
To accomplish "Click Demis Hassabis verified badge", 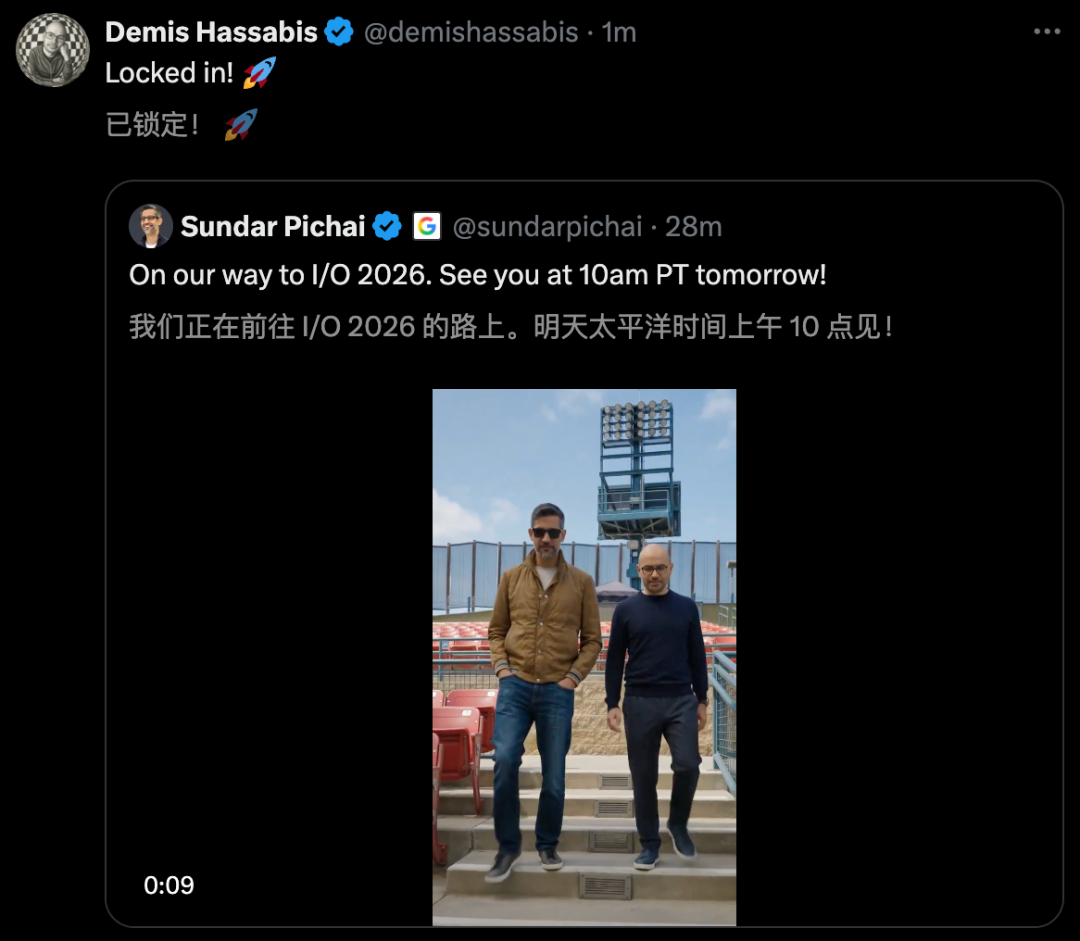I will (339, 32).
